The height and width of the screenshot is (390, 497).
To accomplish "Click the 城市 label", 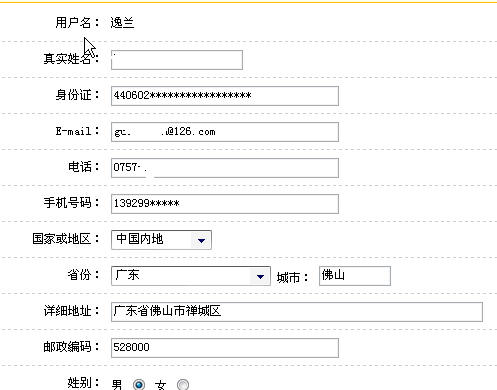I will click(x=292, y=277).
